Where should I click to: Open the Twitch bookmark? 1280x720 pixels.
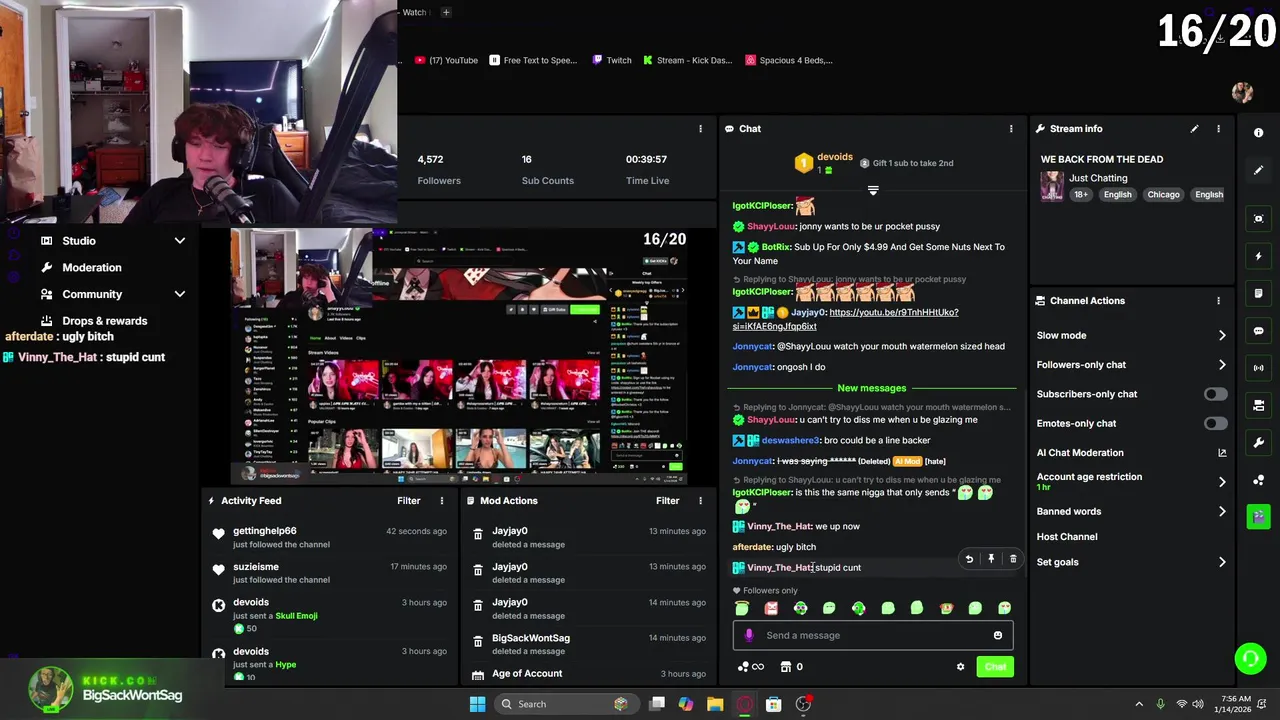pyautogui.click(x=611, y=60)
